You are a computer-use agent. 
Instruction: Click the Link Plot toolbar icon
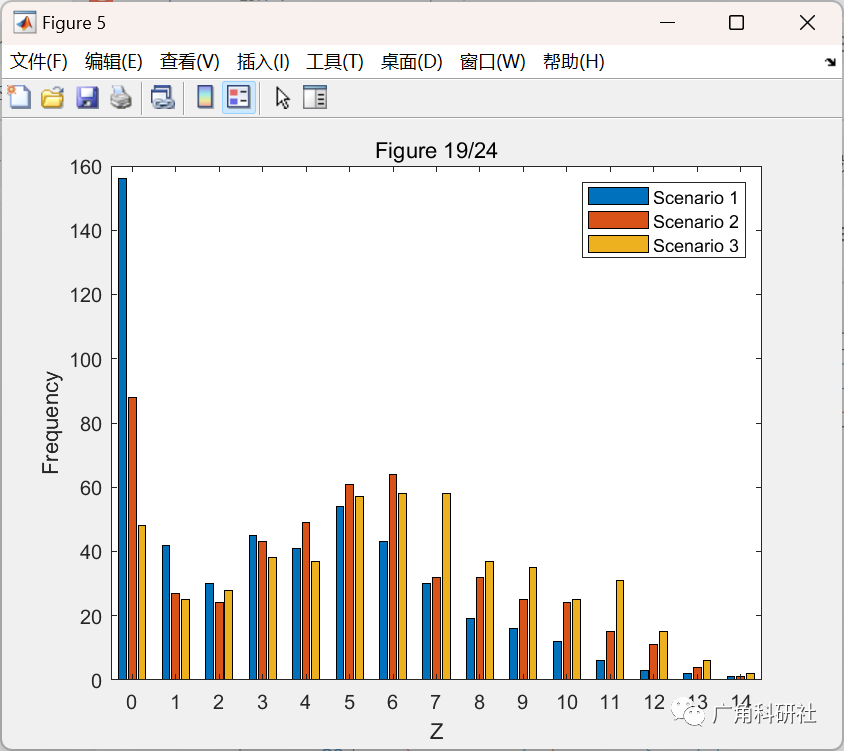(162, 97)
